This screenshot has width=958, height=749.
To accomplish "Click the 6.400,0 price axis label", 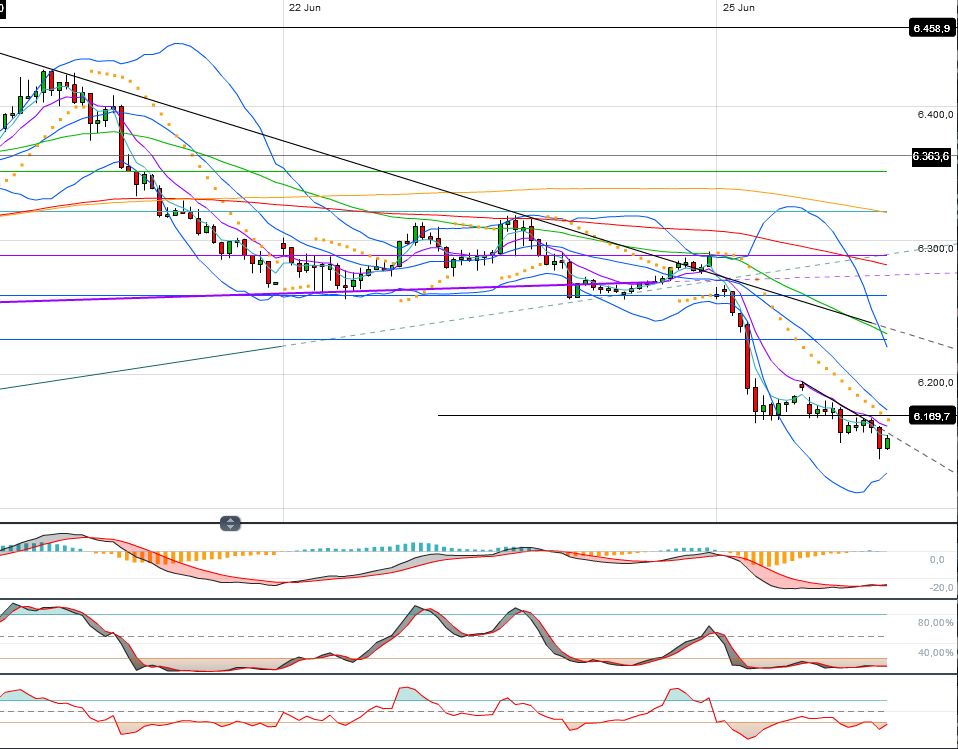I will (935, 114).
